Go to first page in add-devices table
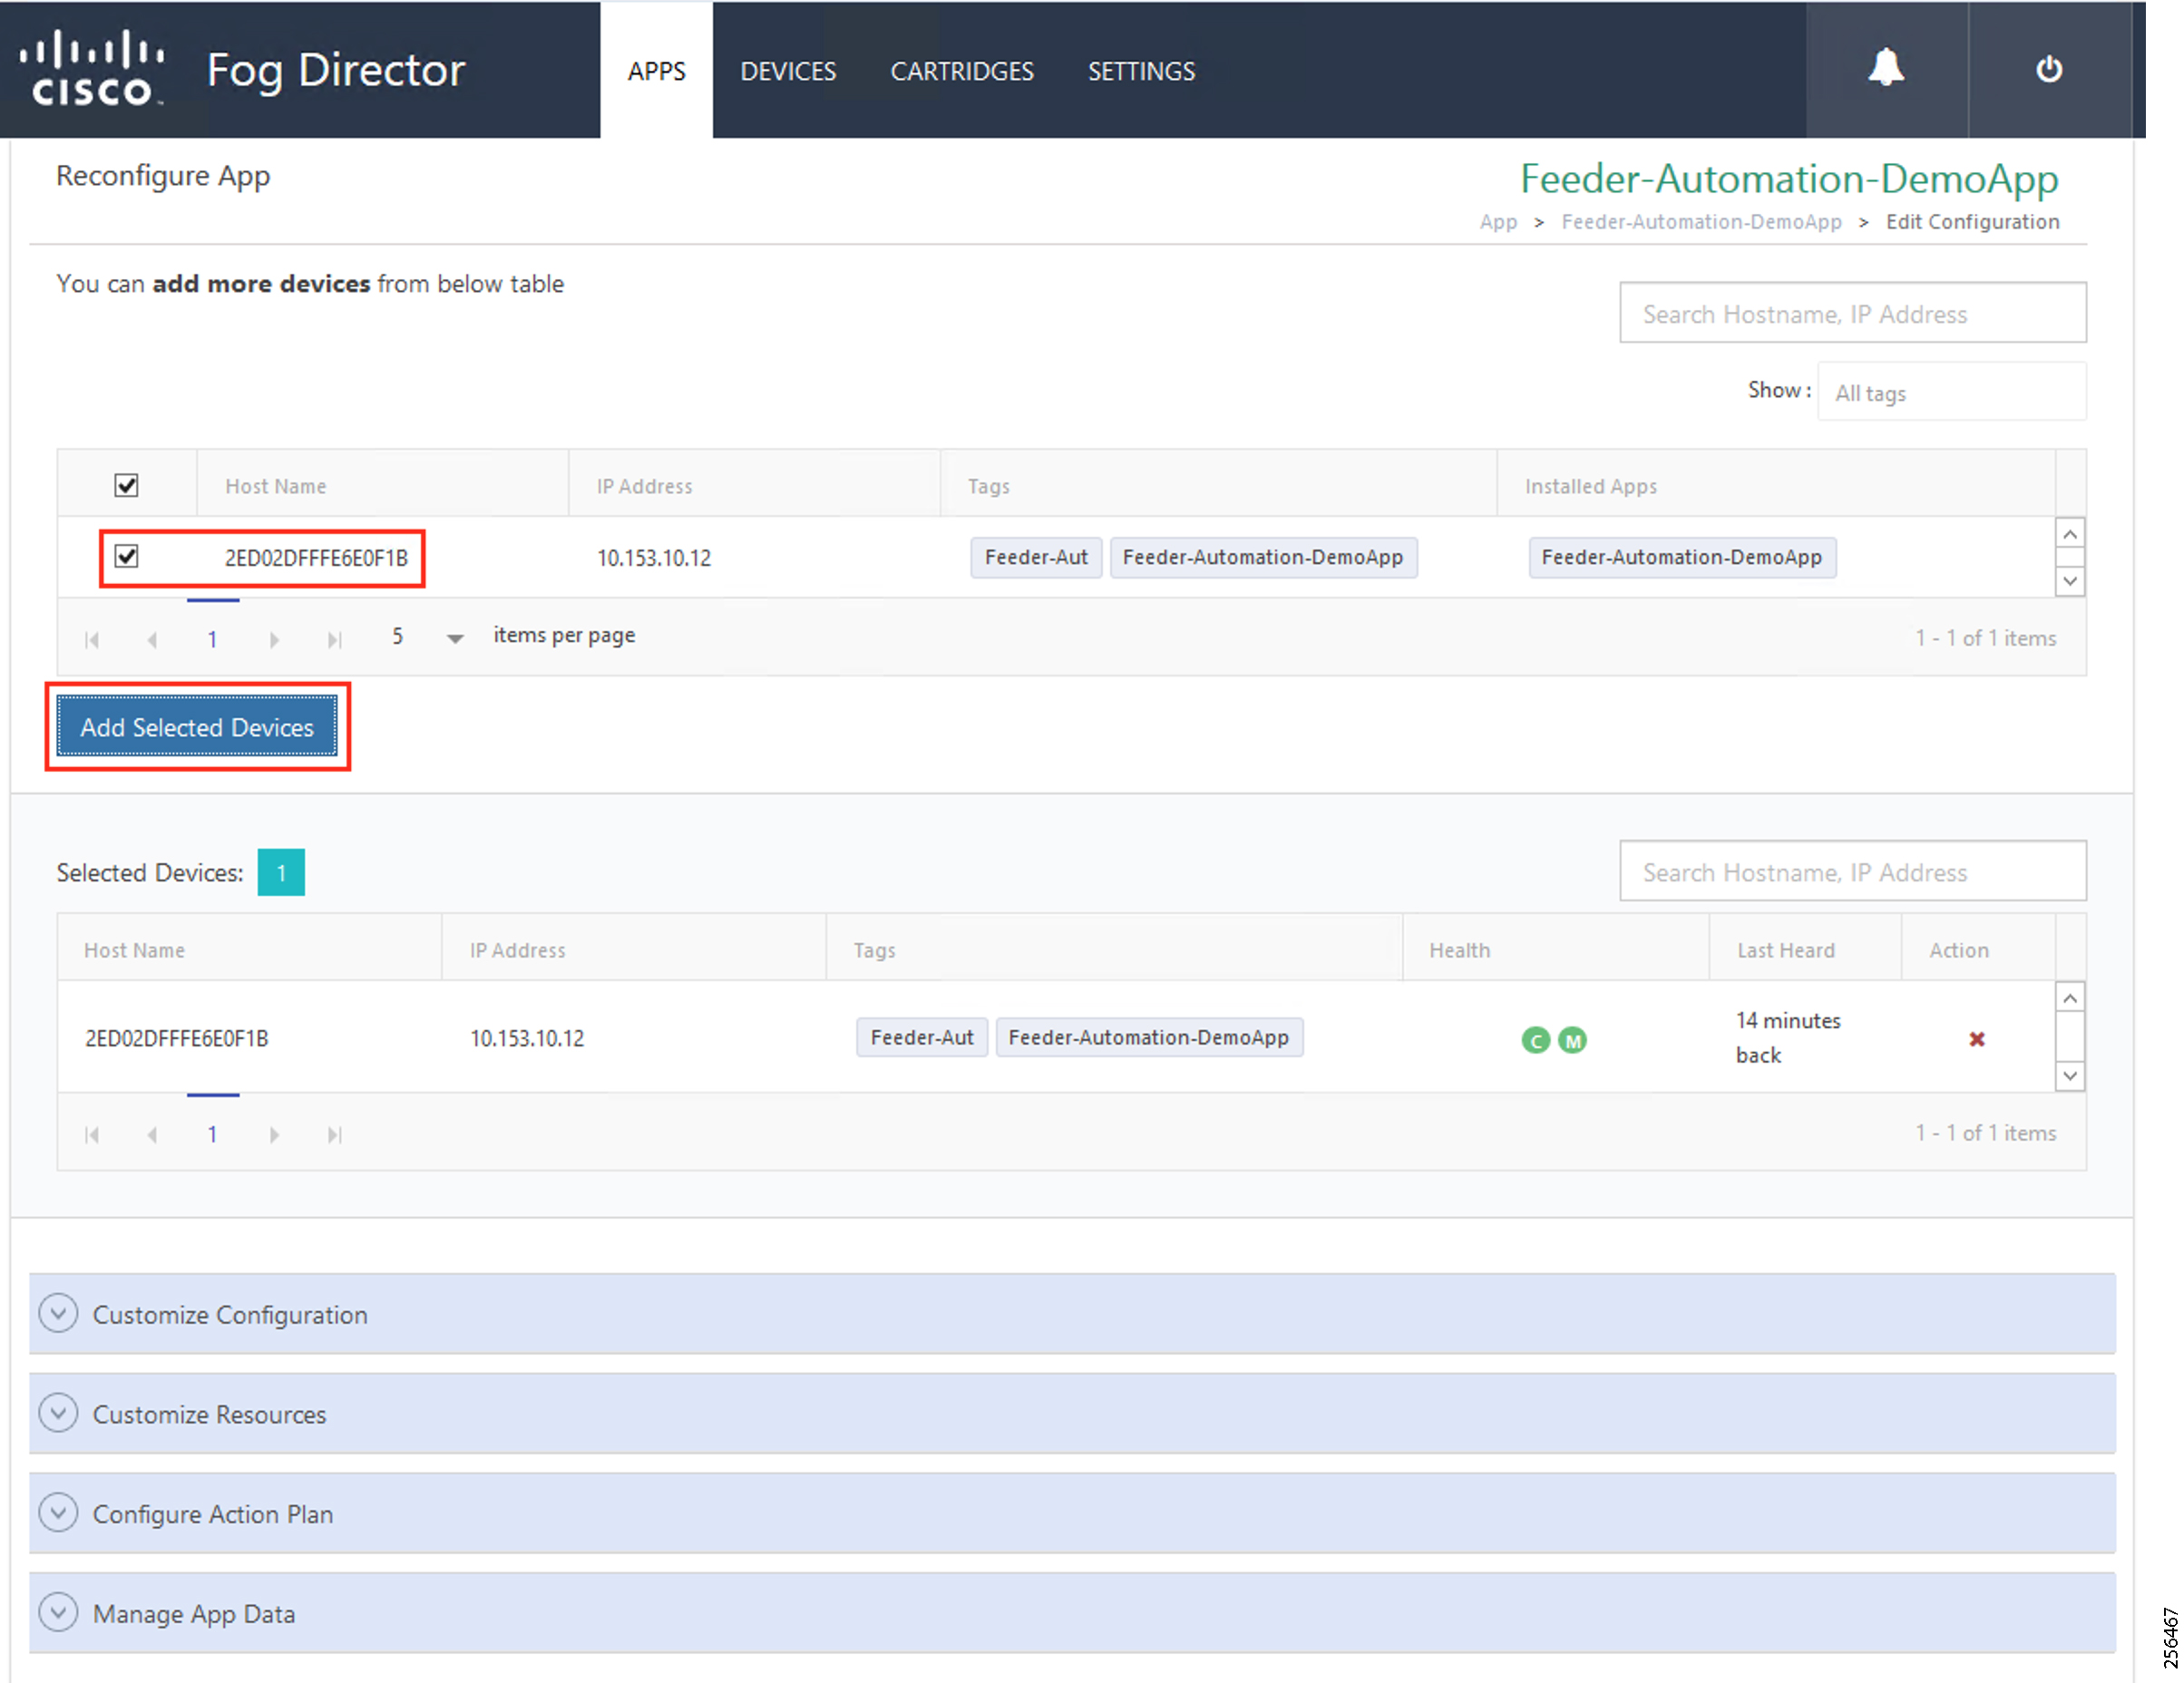The height and width of the screenshot is (1683, 2184). click(92, 639)
